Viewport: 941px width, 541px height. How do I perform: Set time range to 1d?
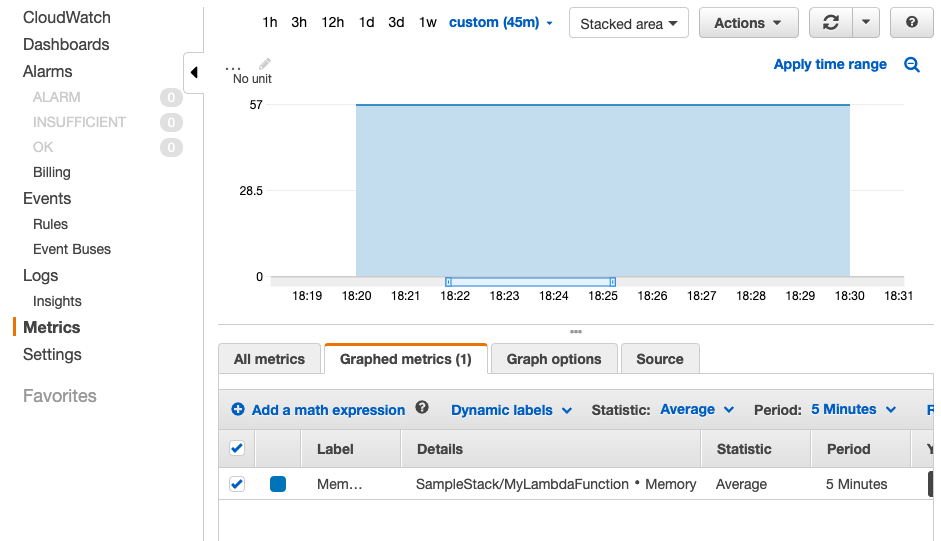coord(366,23)
